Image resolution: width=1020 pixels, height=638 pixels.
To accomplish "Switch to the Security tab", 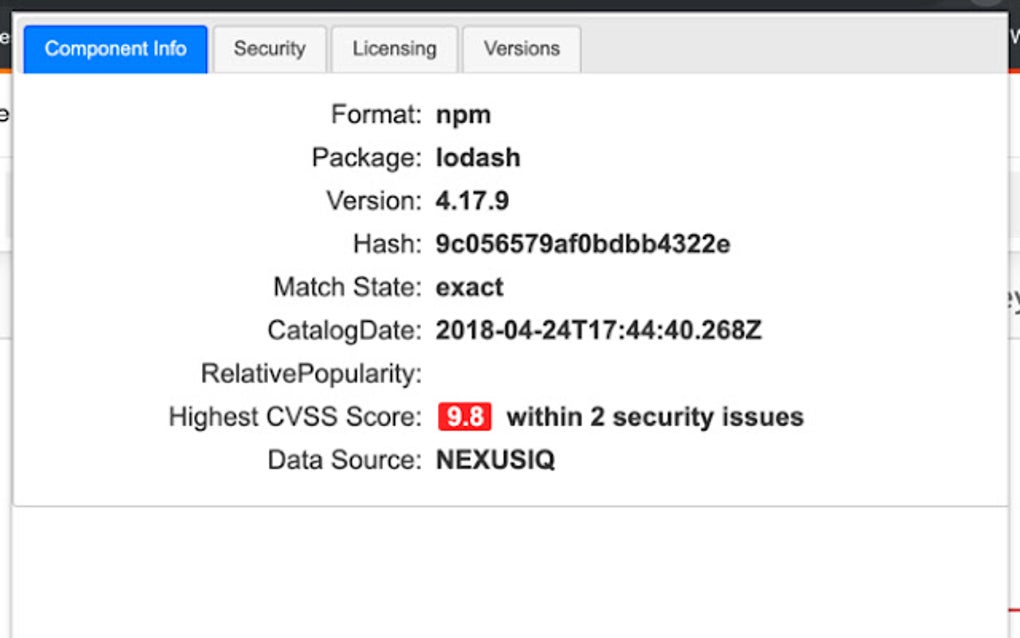I will tap(268, 48).
